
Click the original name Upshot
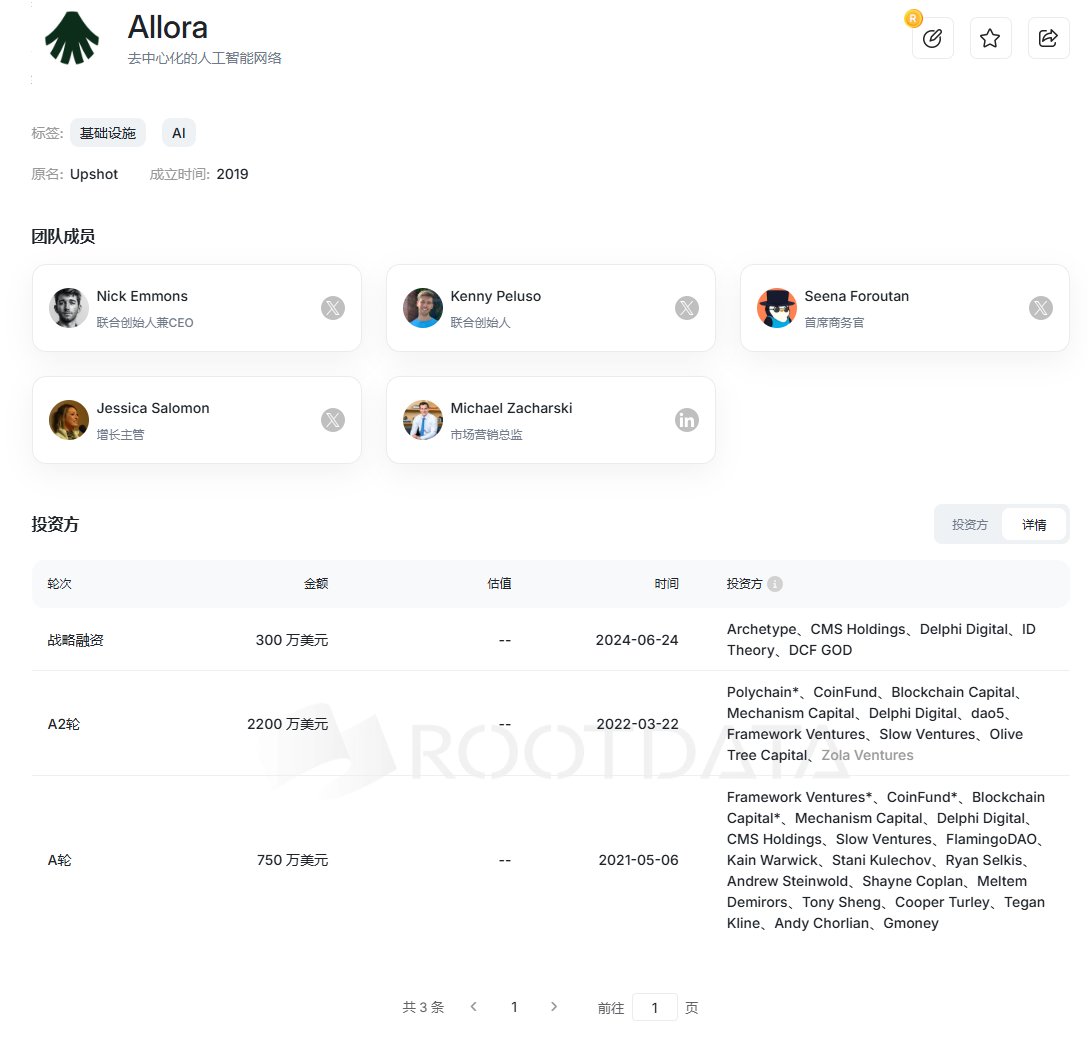(x=94, y=174)
